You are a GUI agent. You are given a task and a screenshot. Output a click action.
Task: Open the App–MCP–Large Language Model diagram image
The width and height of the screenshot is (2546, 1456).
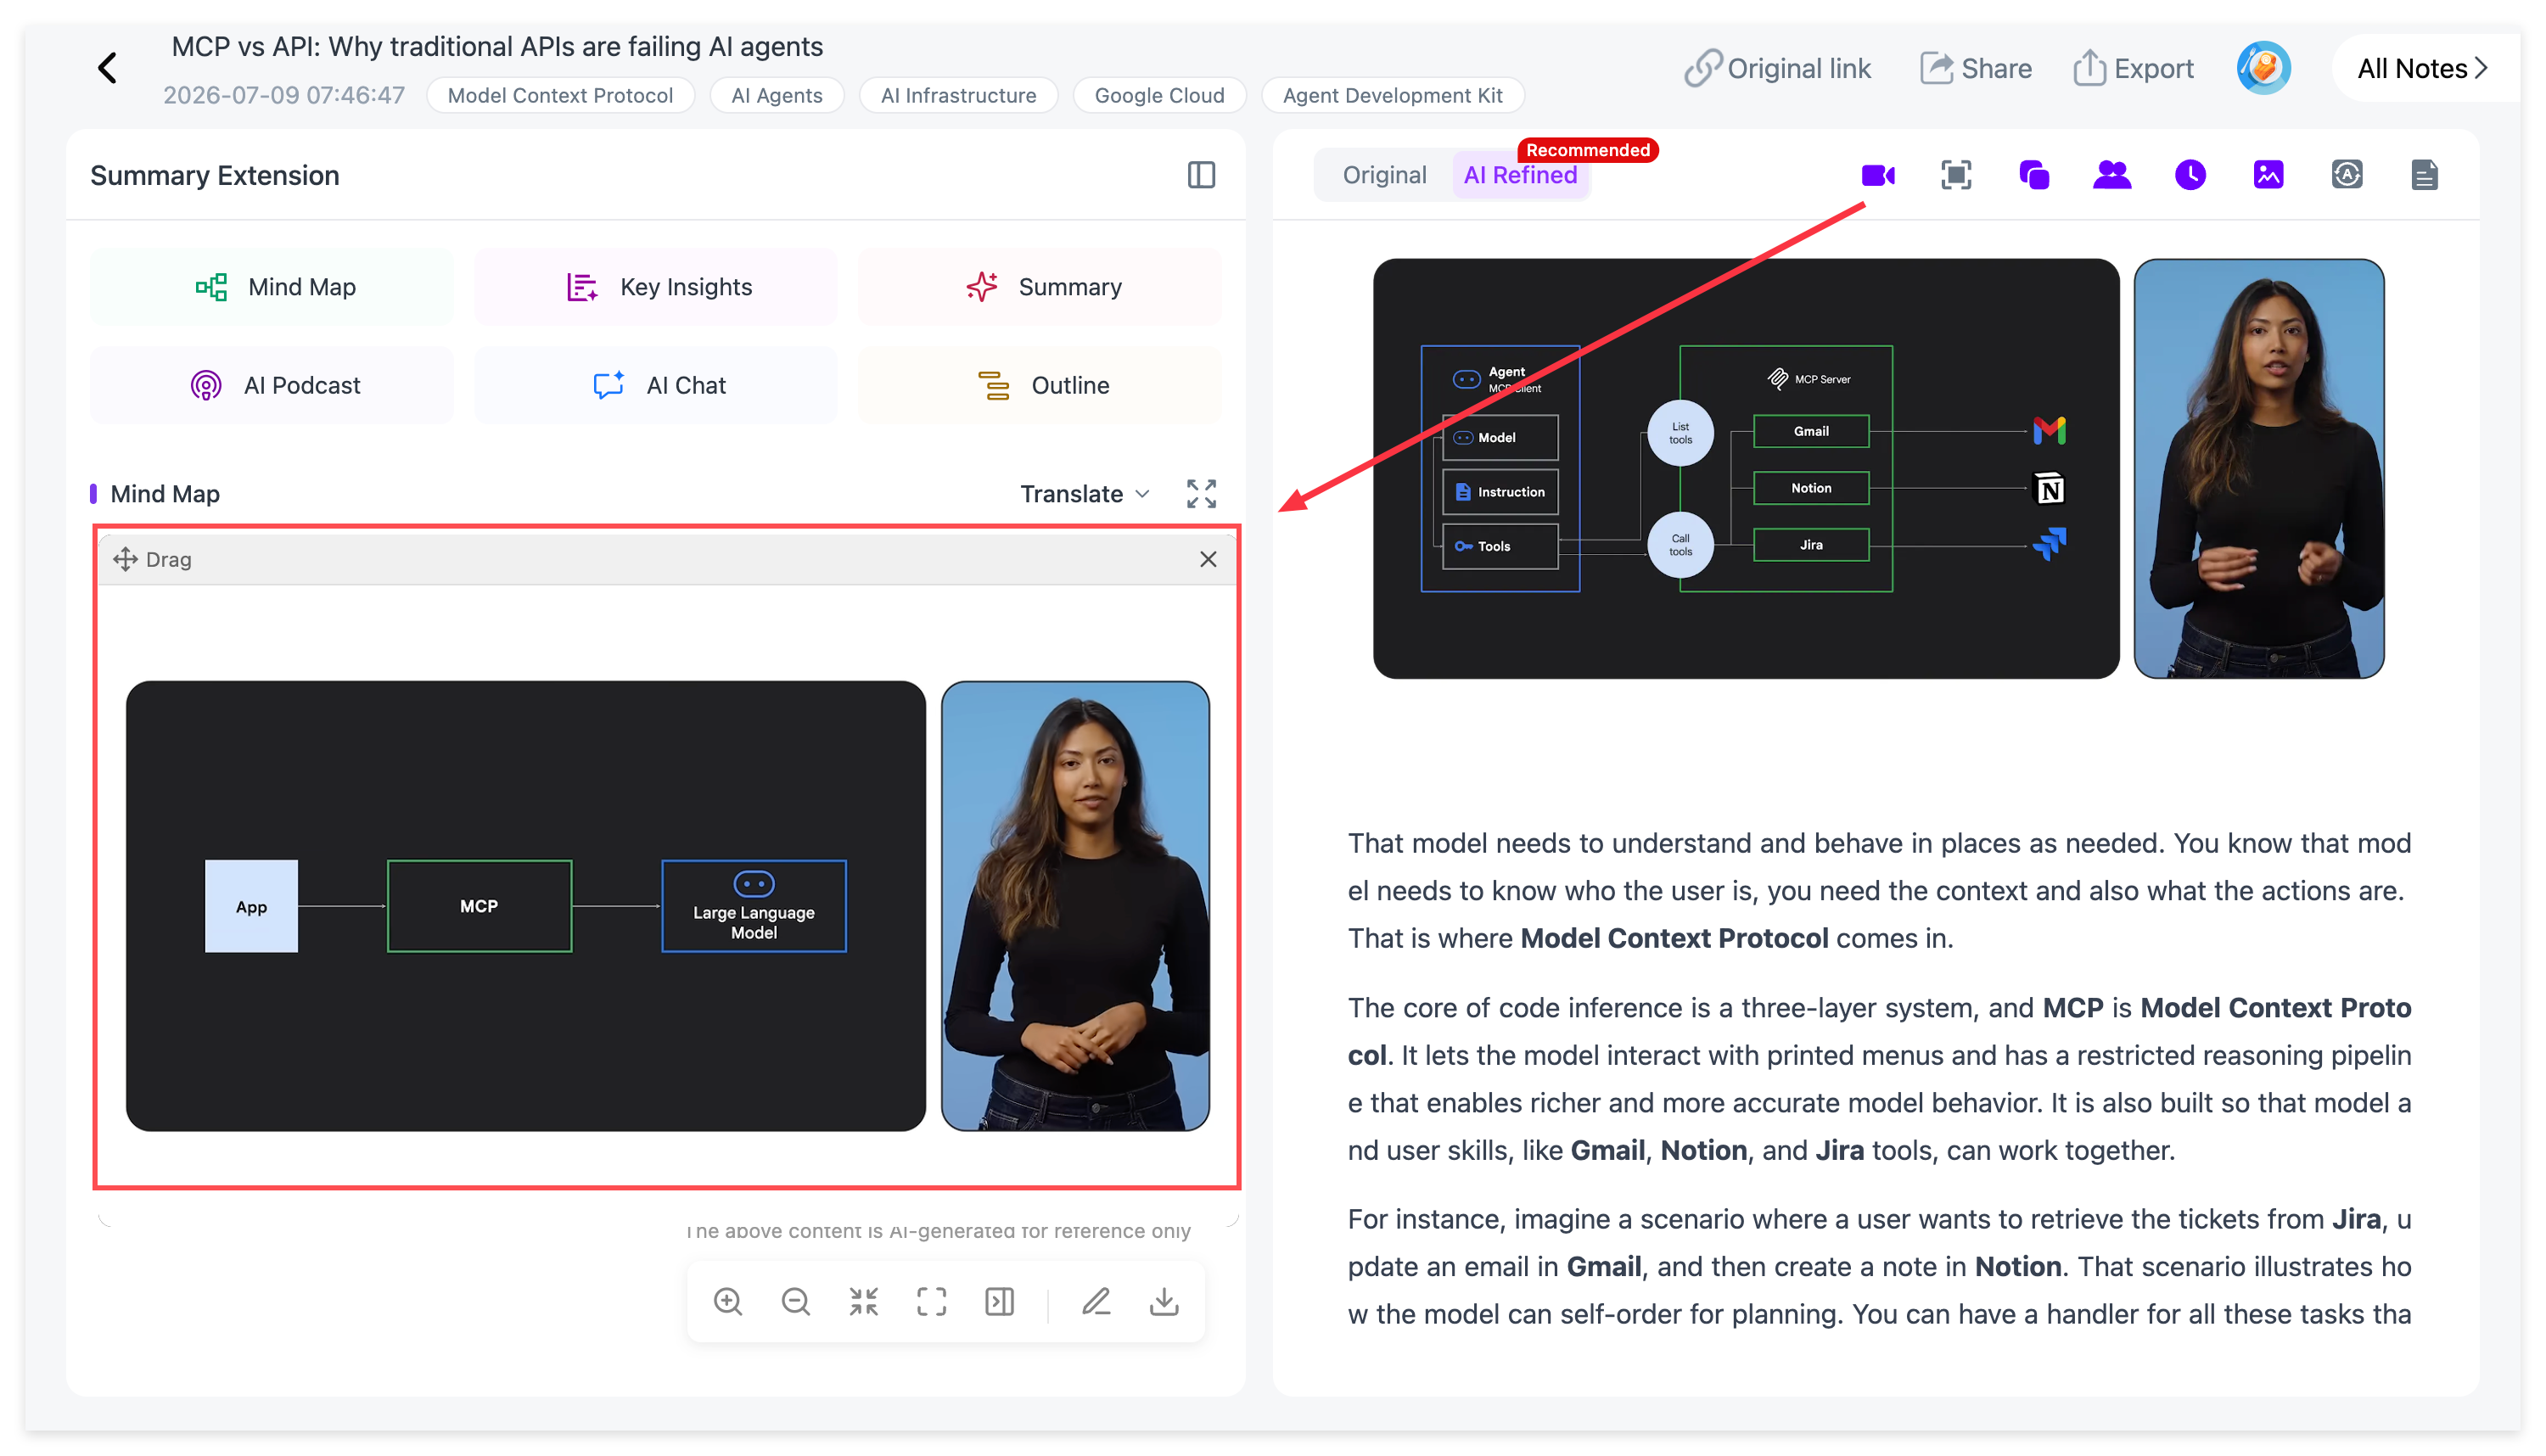point(526,906)
